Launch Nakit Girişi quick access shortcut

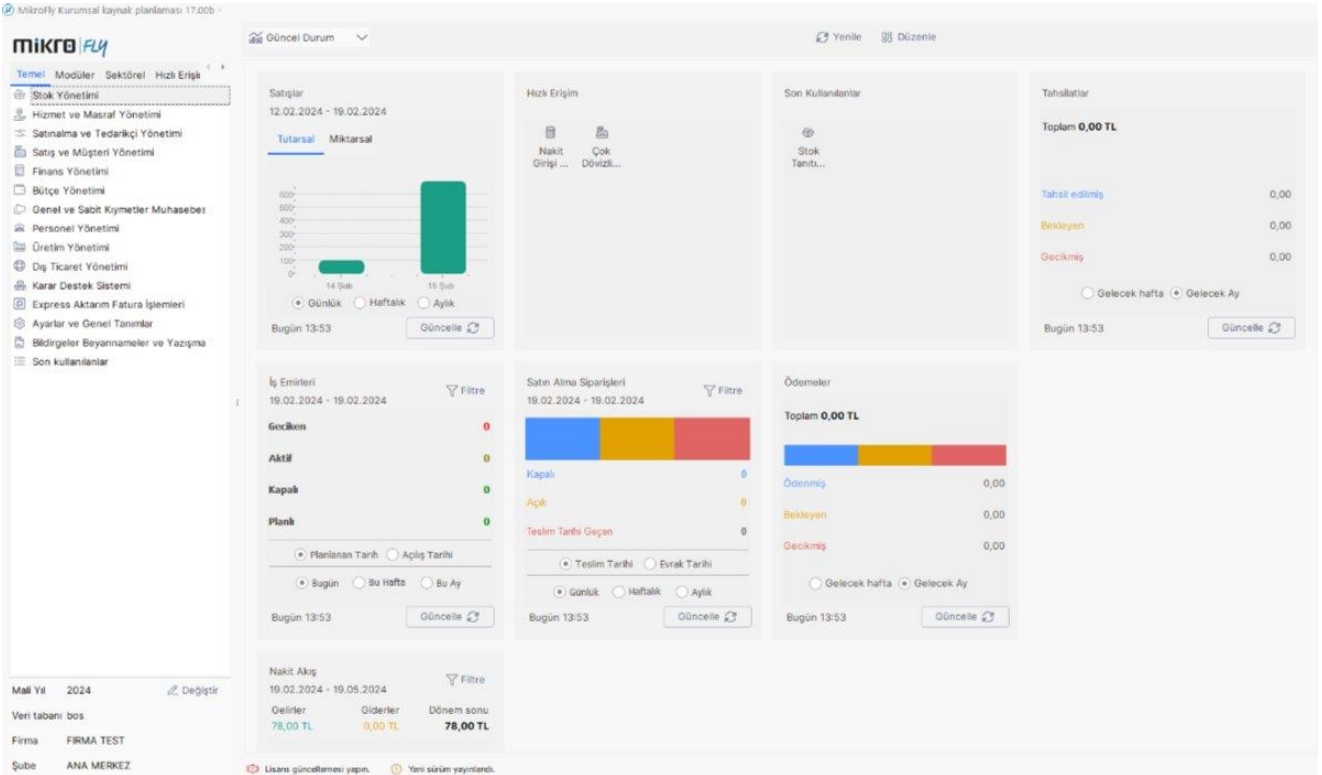click(x=550, y=148)
